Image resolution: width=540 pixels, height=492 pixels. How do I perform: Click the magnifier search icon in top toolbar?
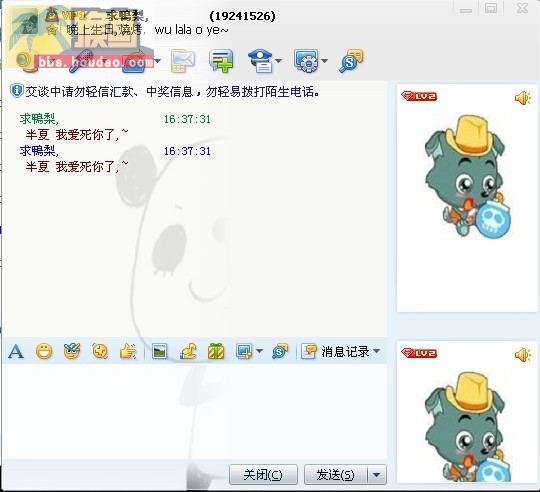point(351,61)
